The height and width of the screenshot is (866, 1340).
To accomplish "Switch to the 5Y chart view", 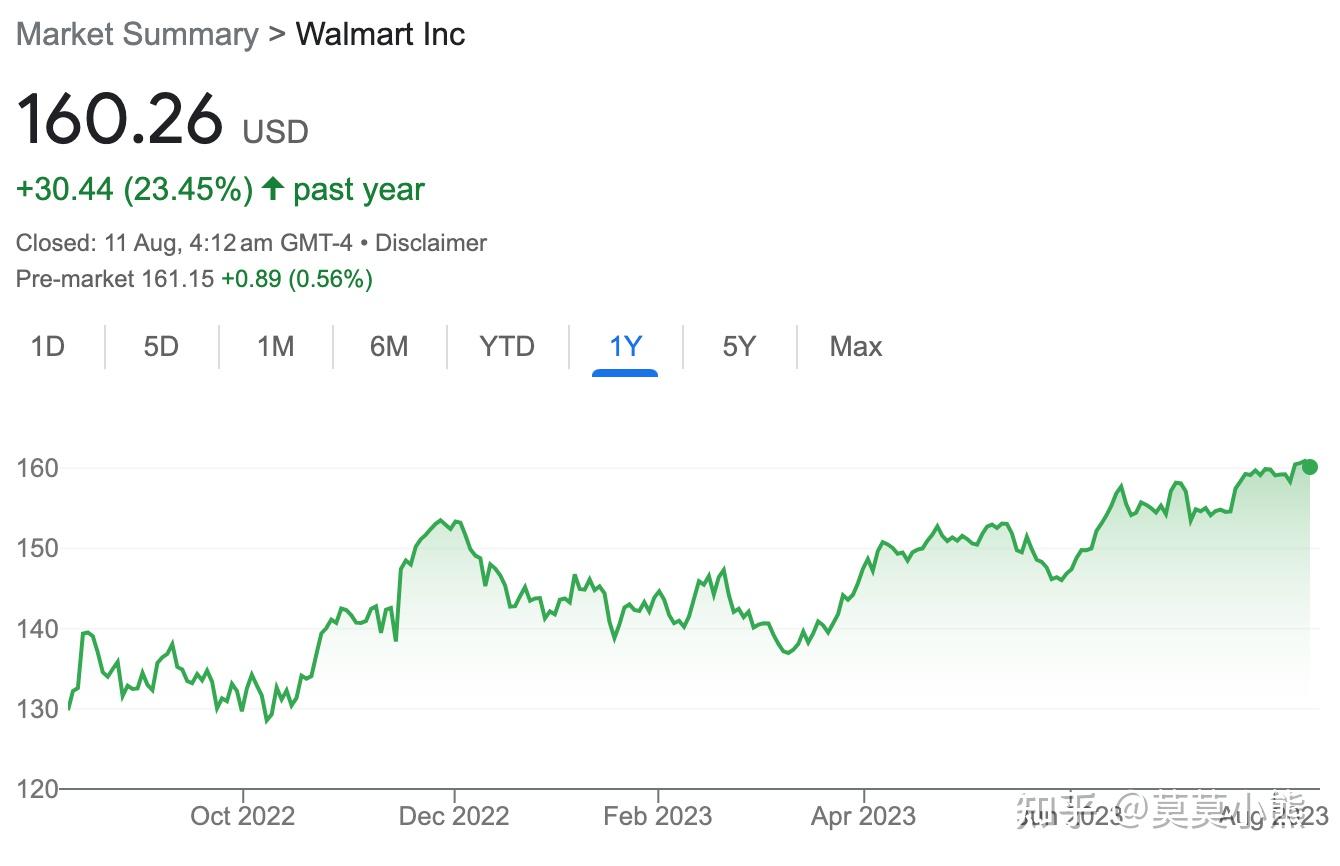I will pyautogui.click(x=739, y=347).
